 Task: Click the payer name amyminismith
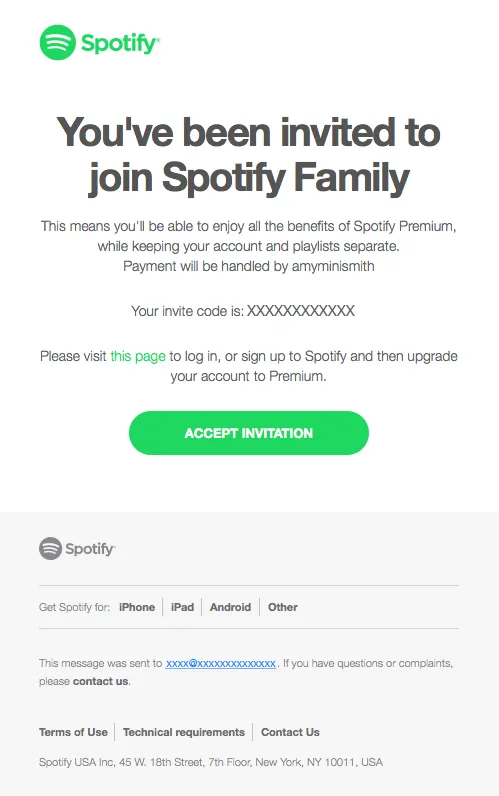333,267
